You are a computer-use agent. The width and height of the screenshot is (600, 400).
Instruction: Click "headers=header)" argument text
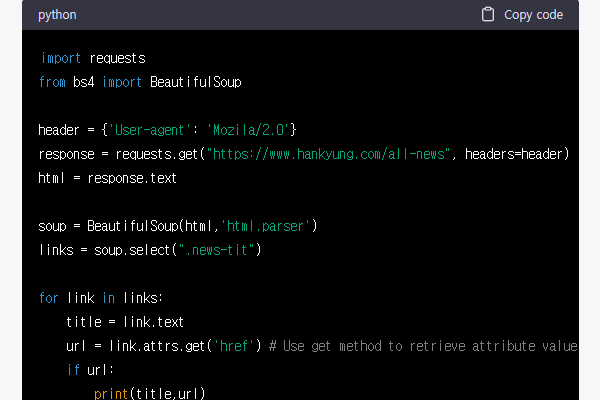(x=517, y=154)
